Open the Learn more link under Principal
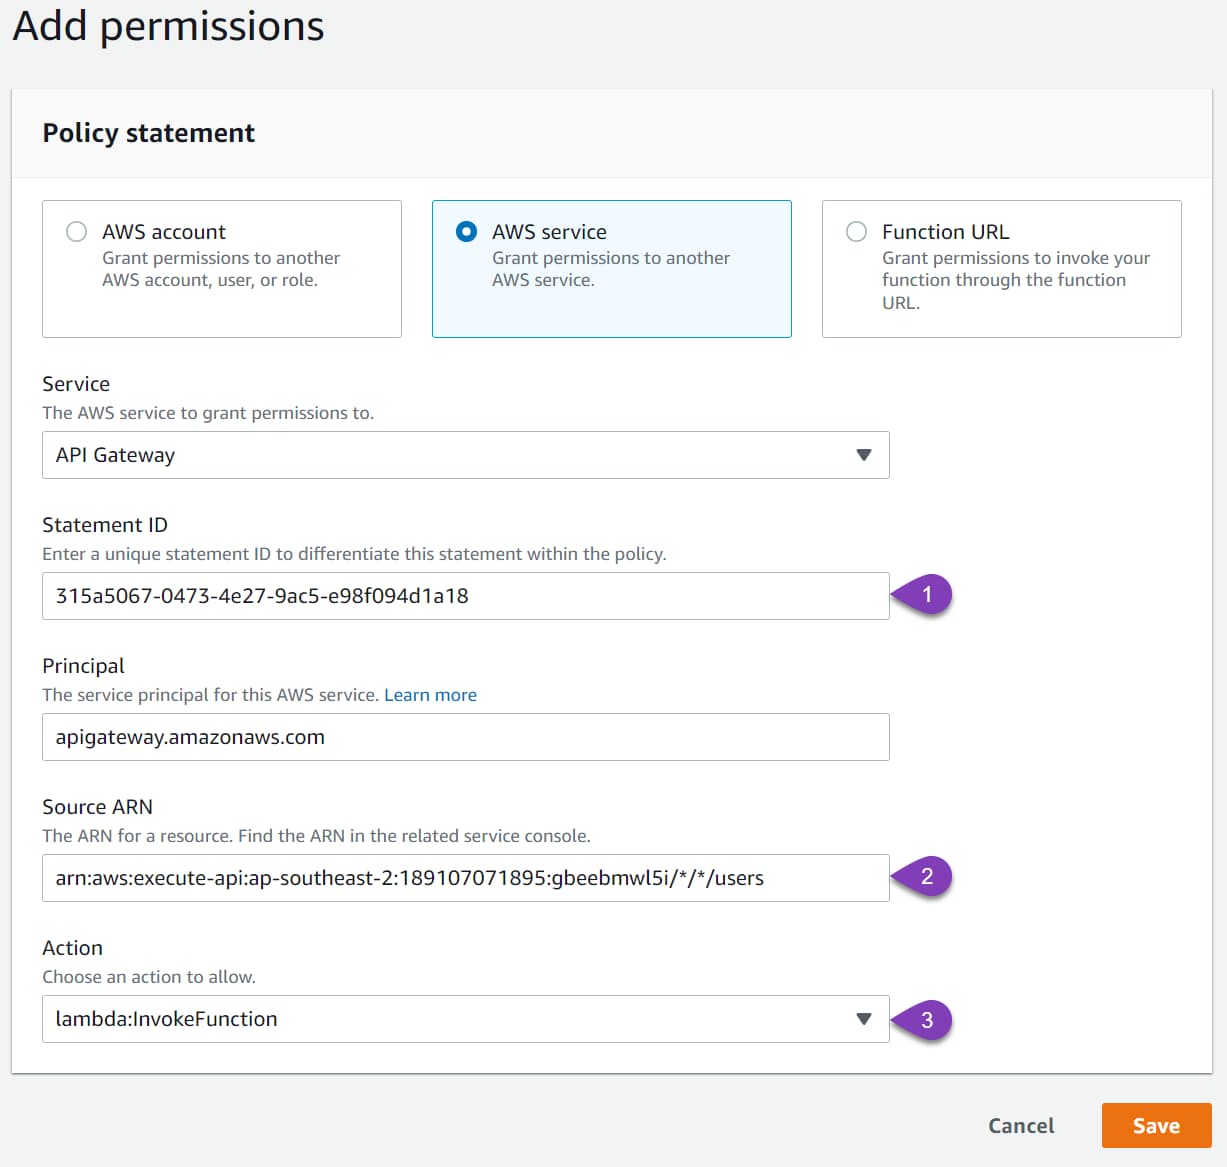 (x=430, y=694)
